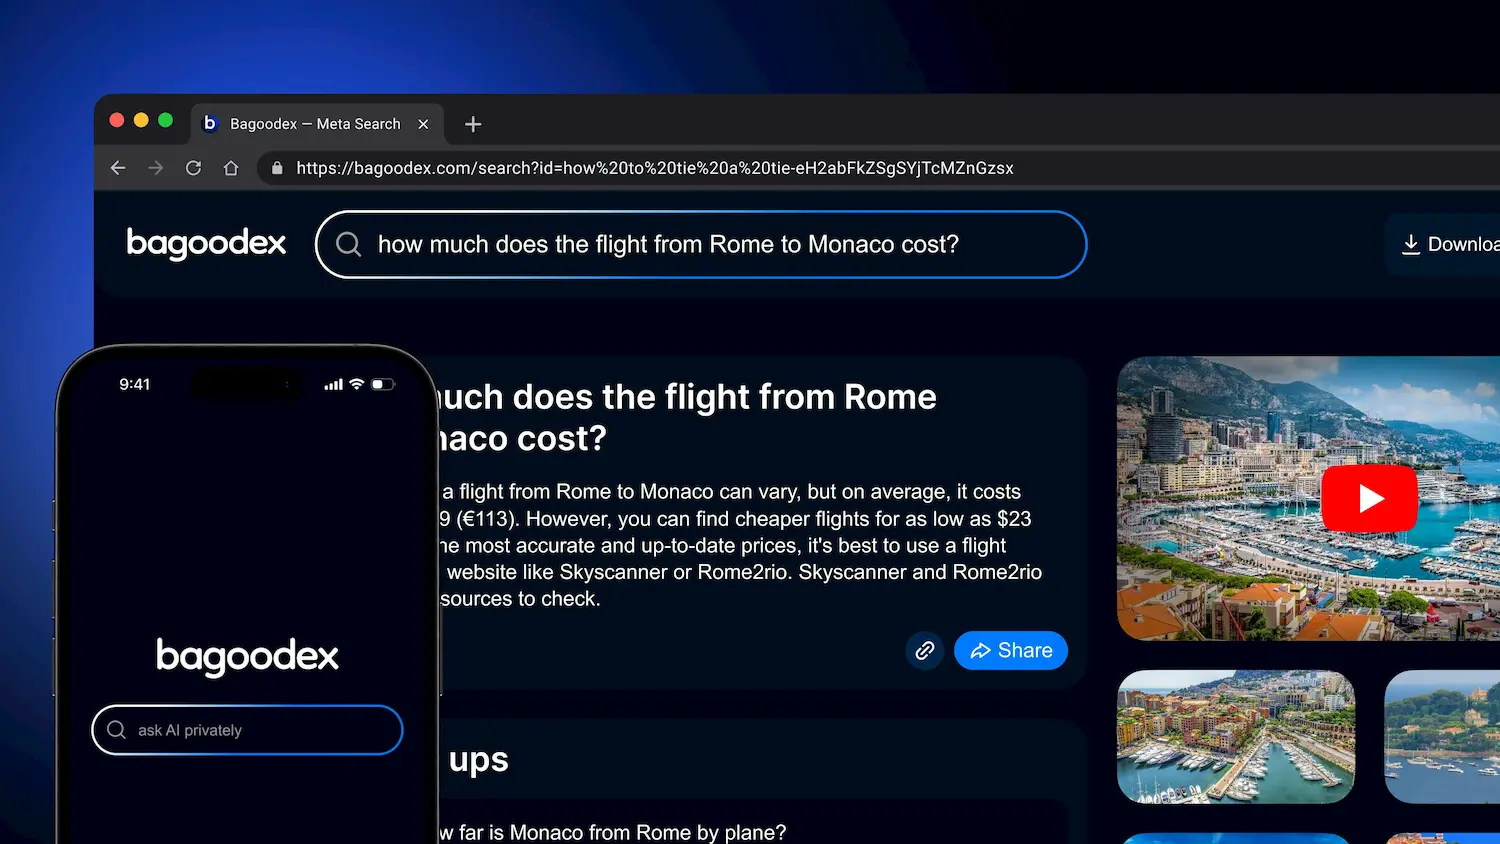Image resolution: width=1500 pixels, height=844 pixels.
Task: Play the Monaco YouTube video
Action: pyautogui.click(x=1369, y=498)
